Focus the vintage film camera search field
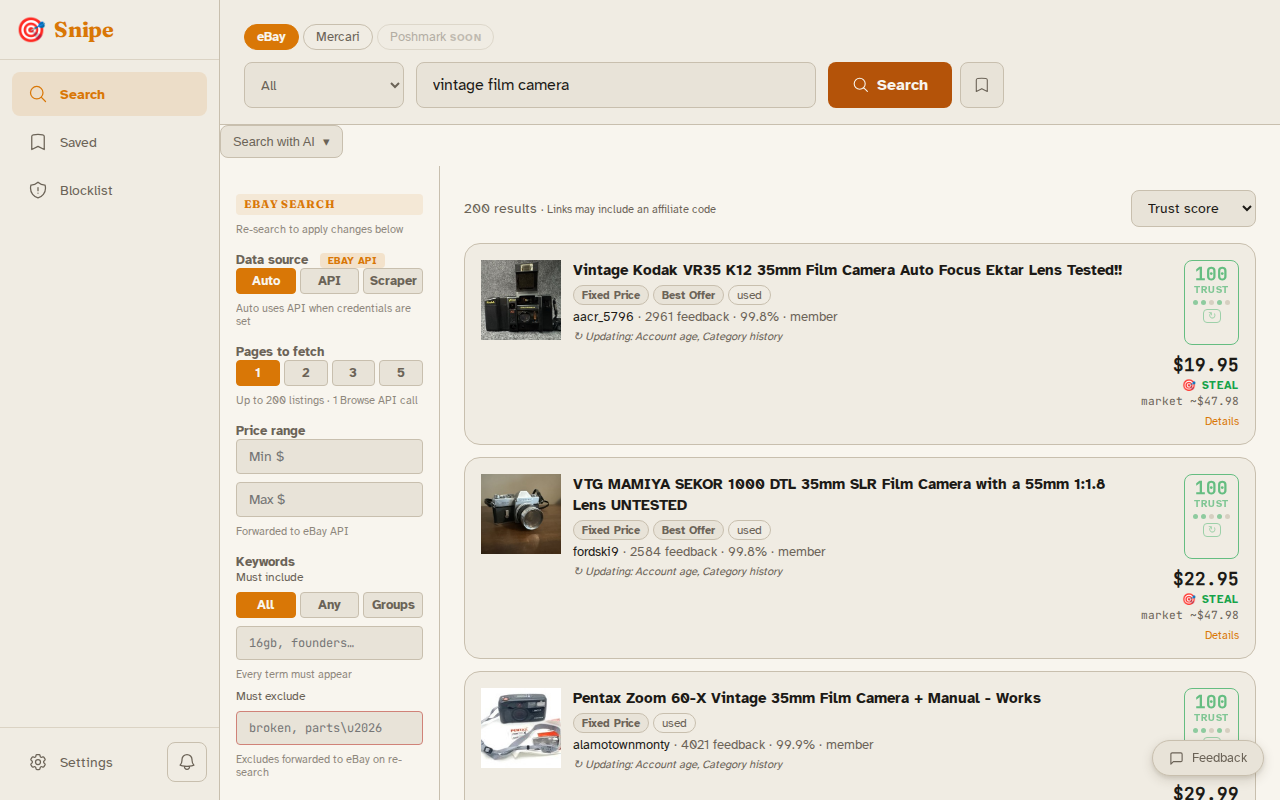This screenshot has width=1280, height=800. coord(616,85)
